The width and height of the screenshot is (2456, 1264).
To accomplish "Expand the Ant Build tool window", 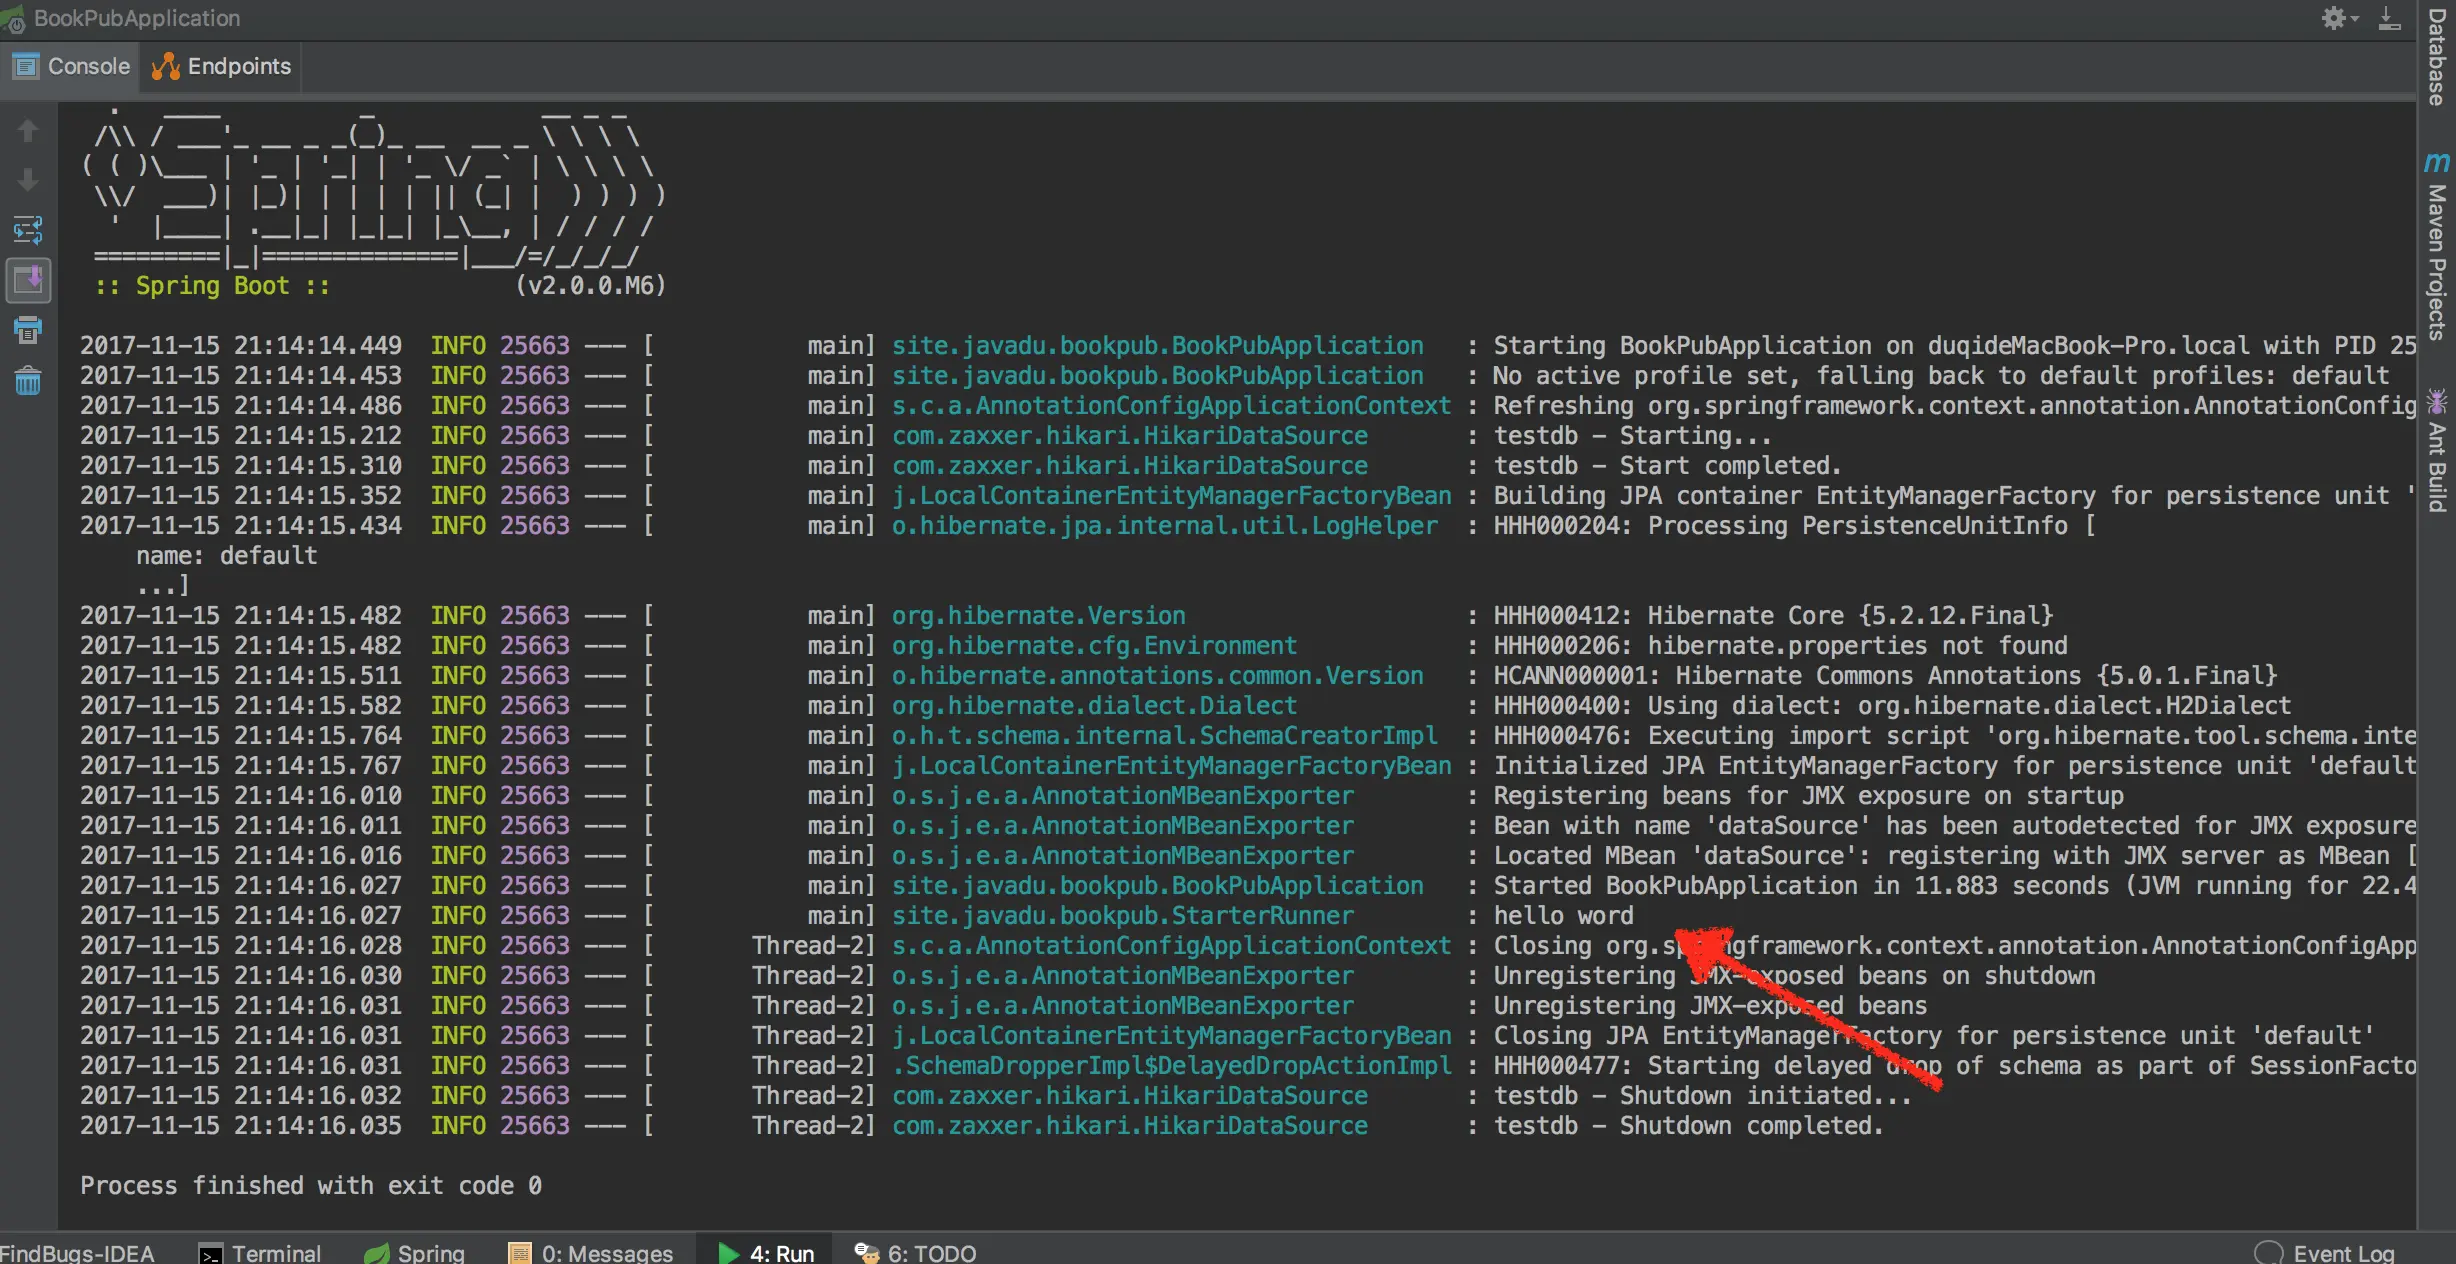I will (x=2436, y=452).
